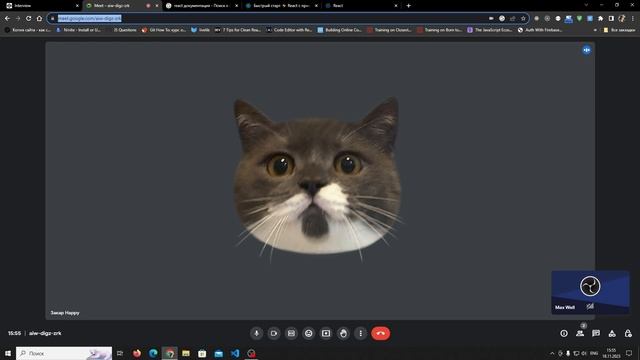Switch to the fourth React quick-start tab
The width and height of the screenshot is (640, 360).
(x=281, y=6)
